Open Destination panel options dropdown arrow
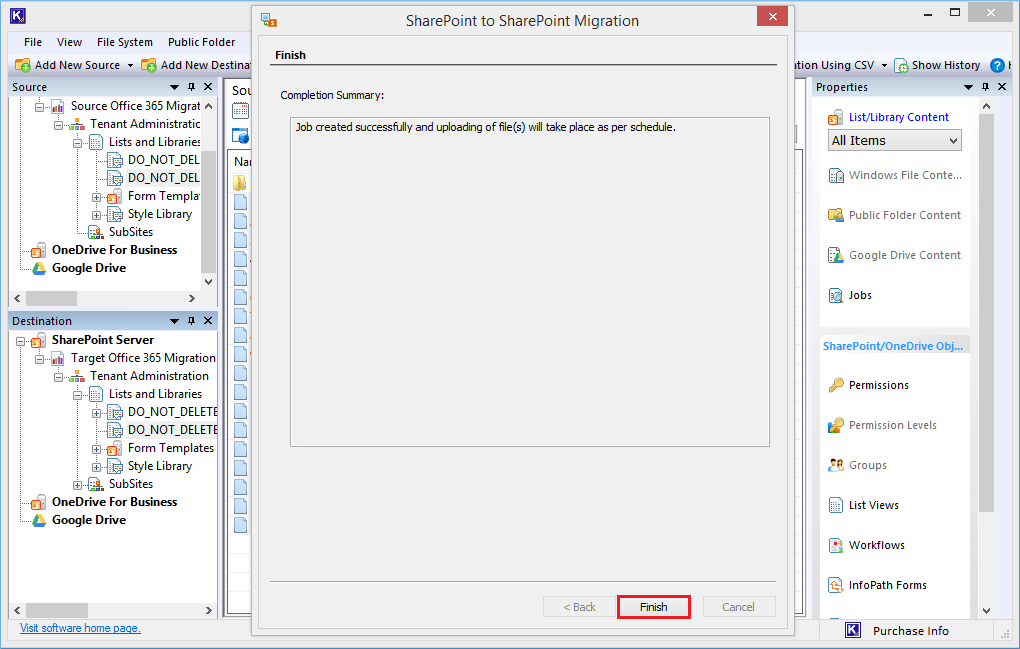The image size is (1020, 649). (174, 321)
